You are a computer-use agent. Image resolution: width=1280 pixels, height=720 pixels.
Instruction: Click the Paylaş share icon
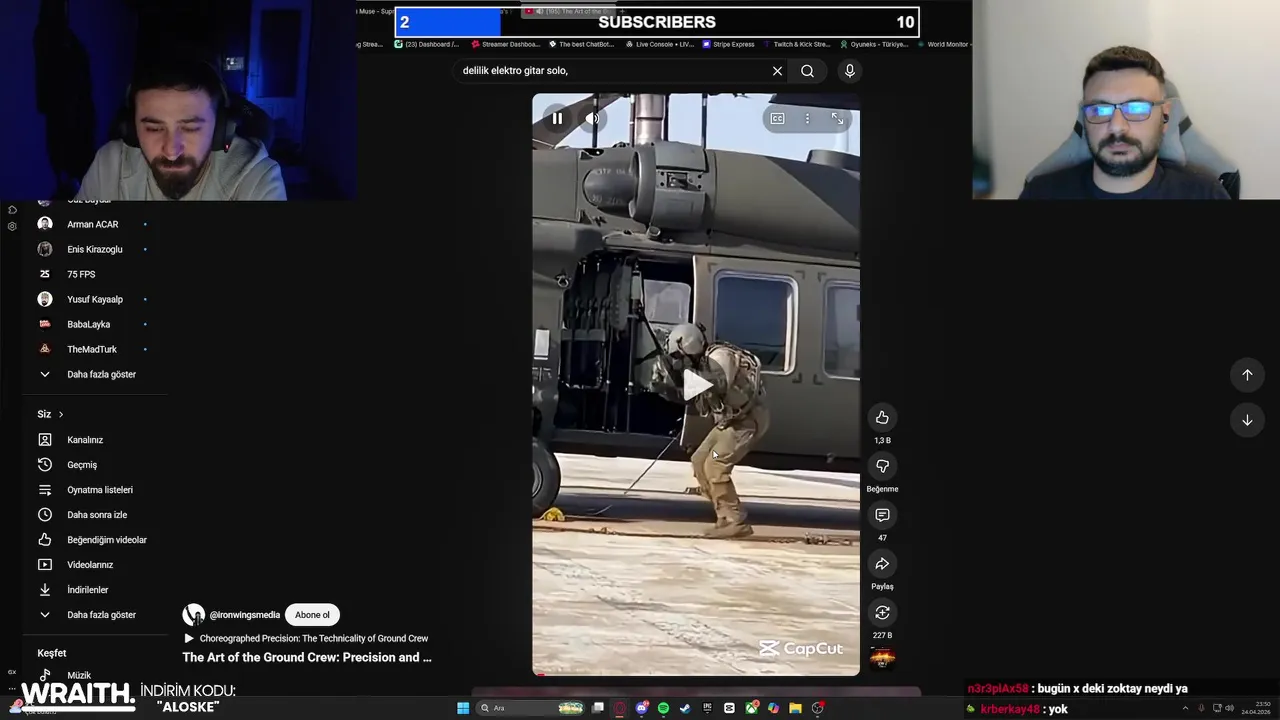[x=882, y=564]
